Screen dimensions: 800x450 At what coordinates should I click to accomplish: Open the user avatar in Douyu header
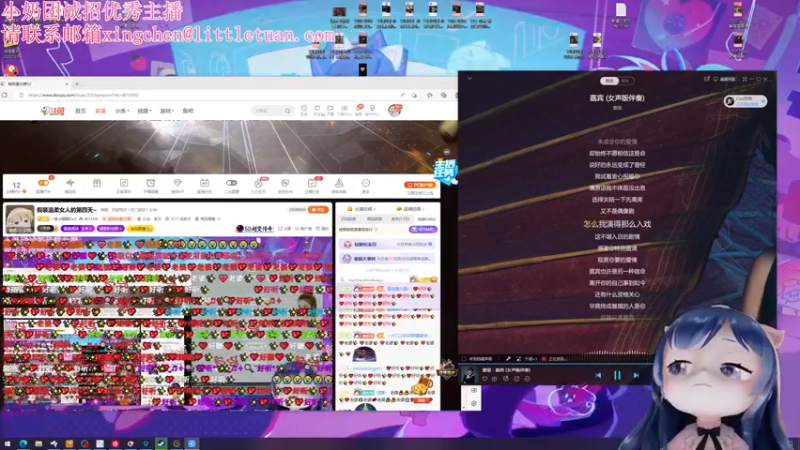[x=394, y=110]
